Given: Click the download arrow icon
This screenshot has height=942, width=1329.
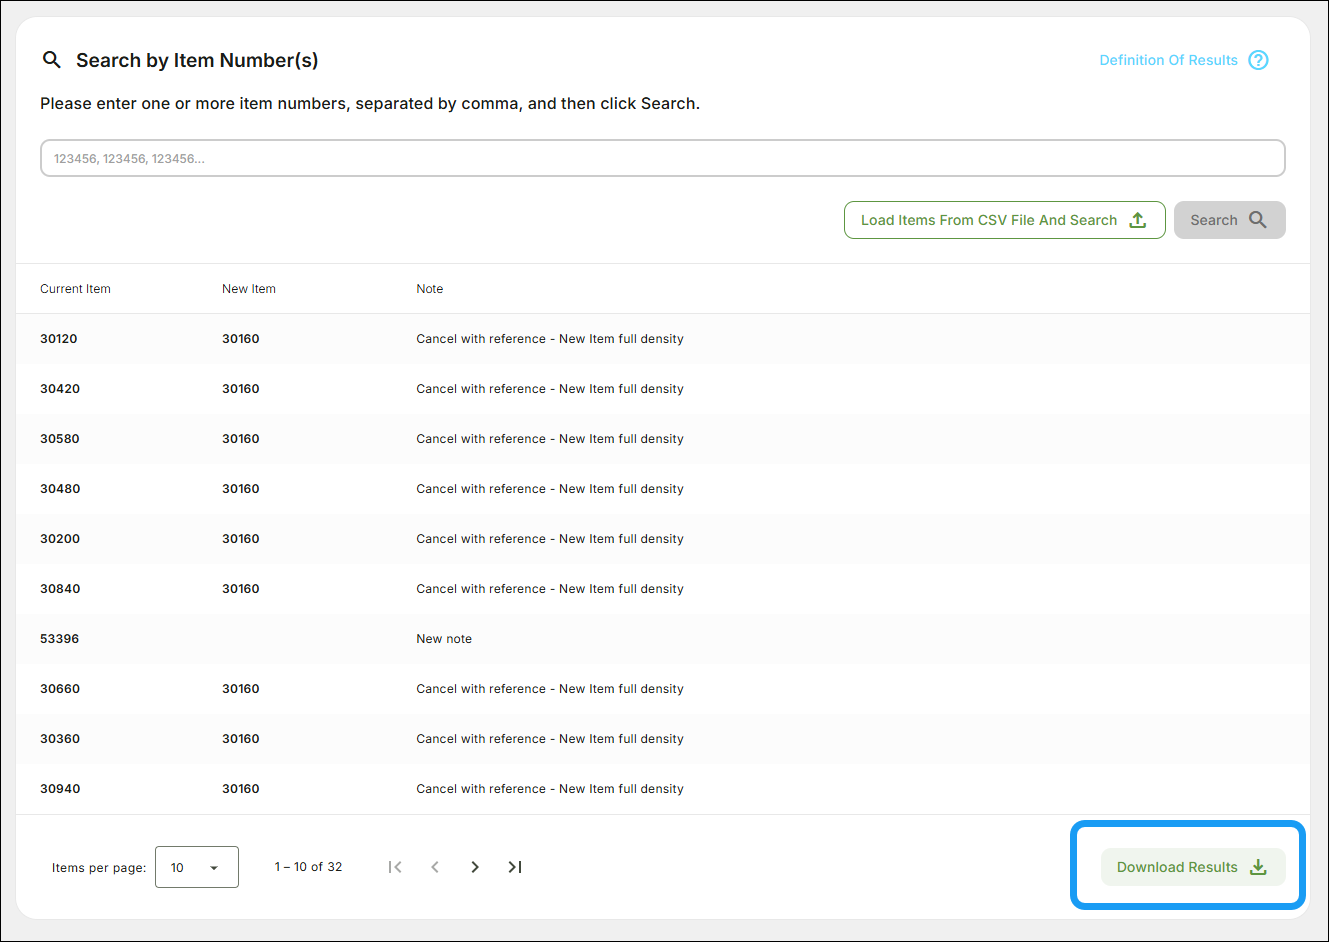Looking at the screenshot, I should coord(1258,867).
